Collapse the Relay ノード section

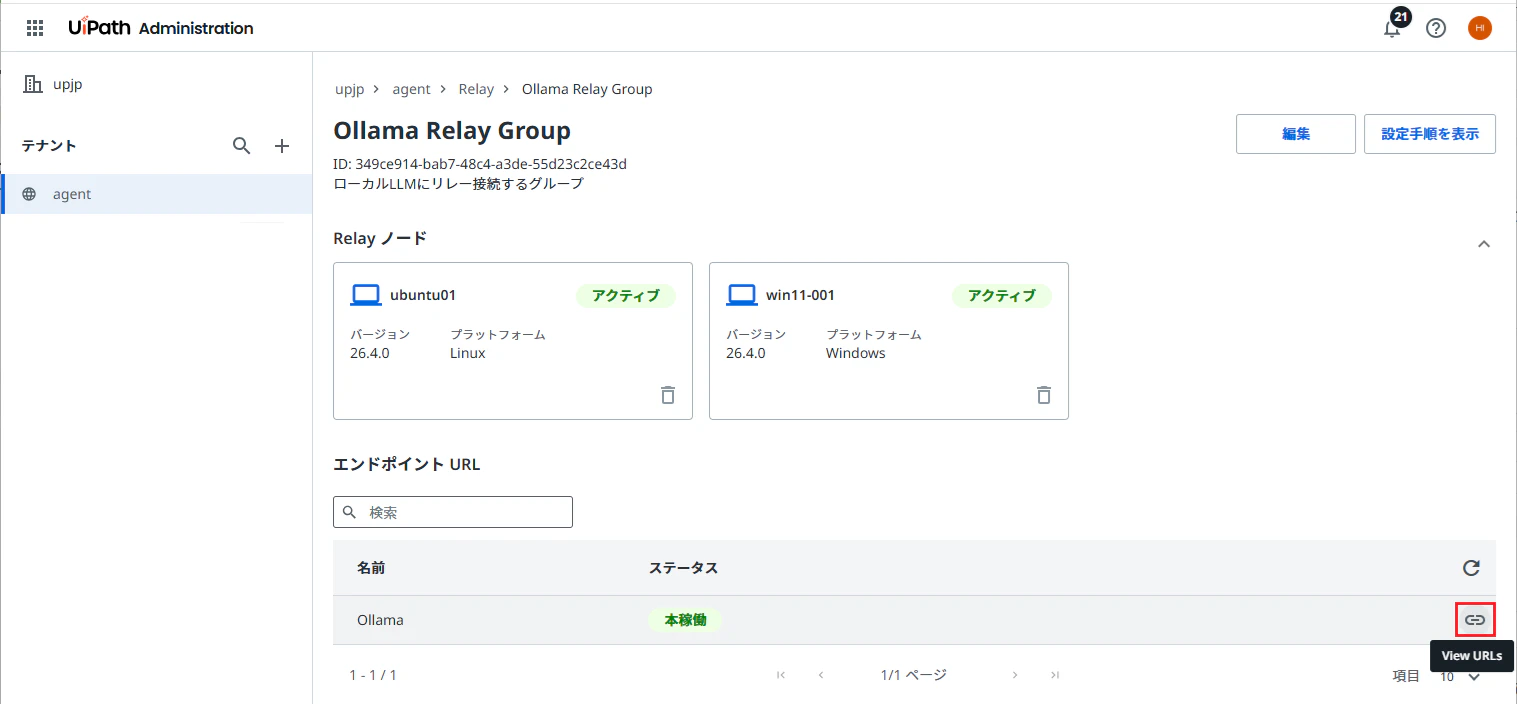click(x=1484, y=243)
